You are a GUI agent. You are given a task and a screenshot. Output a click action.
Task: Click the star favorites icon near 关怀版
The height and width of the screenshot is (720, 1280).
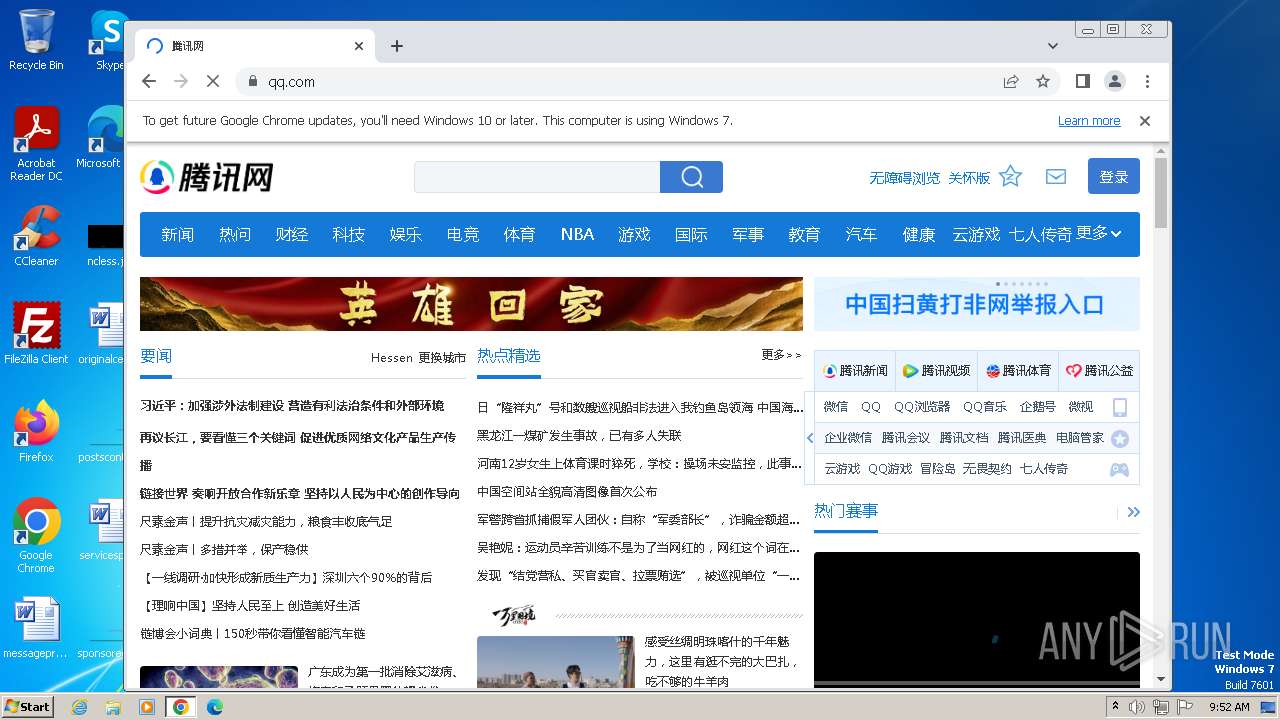point(1011,176)
